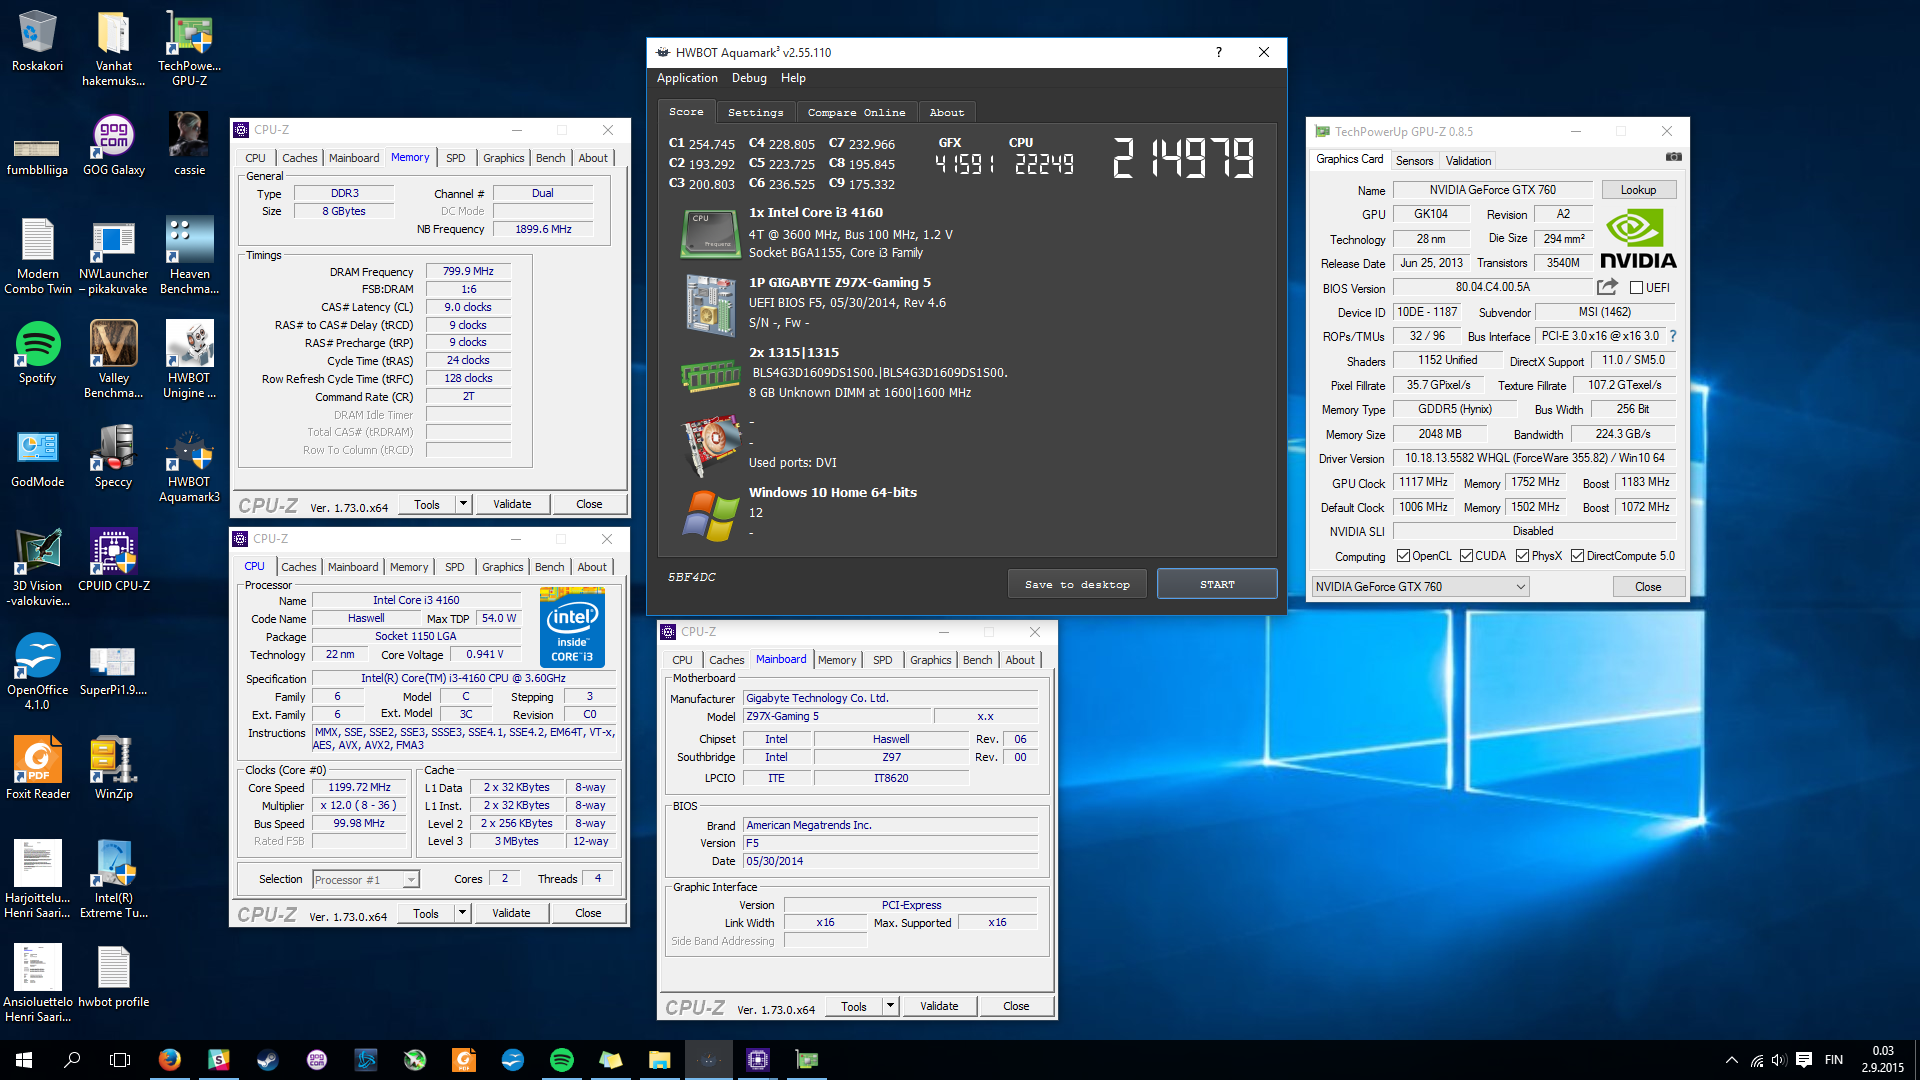The height and width of the screenshot is (1080, 1920).
Task: Open the CPUID CPU-Z desktop shortcut
Action: [x=113, y=561]
